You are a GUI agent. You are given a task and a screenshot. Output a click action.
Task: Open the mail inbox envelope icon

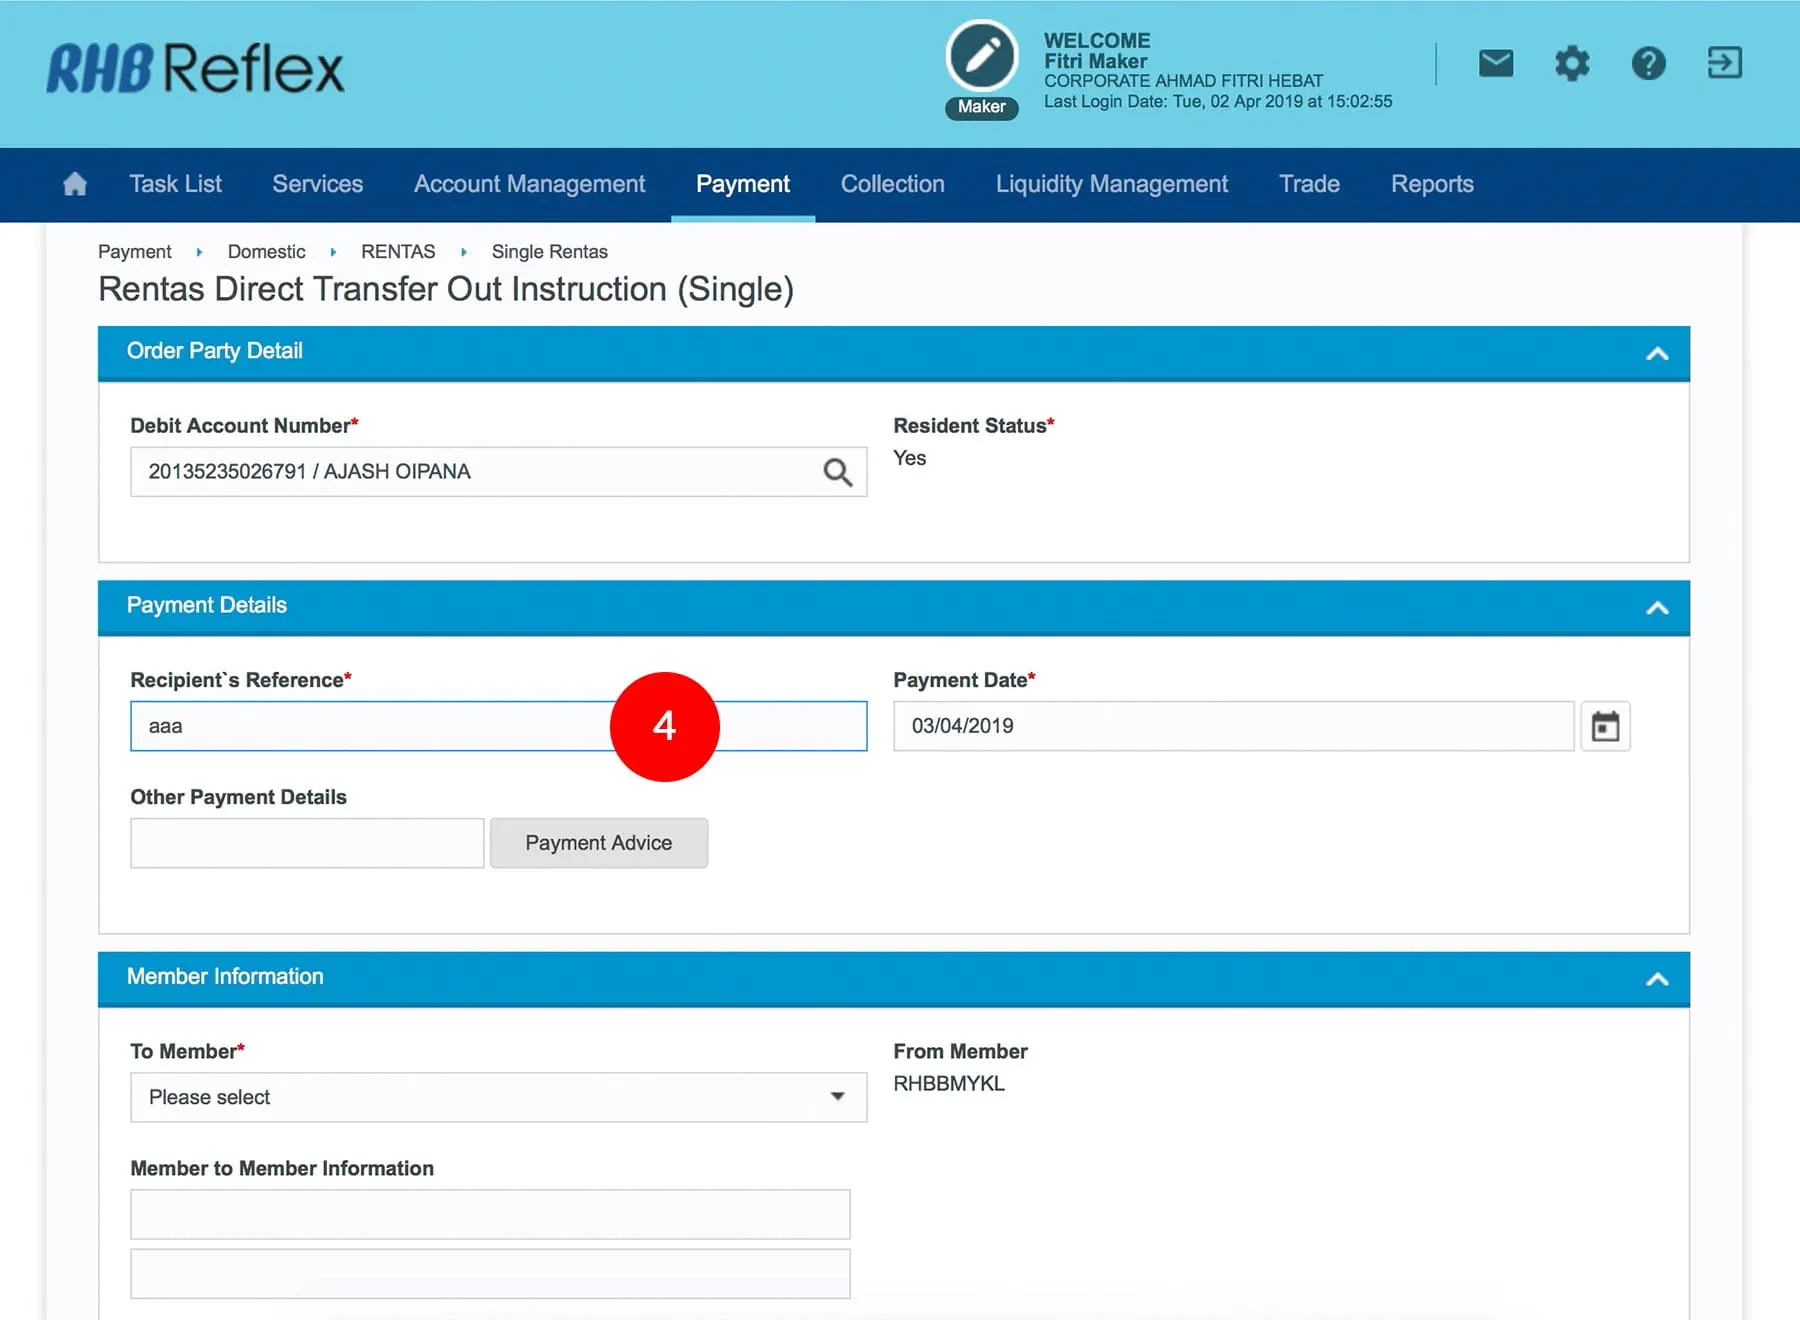[1495, 64]
